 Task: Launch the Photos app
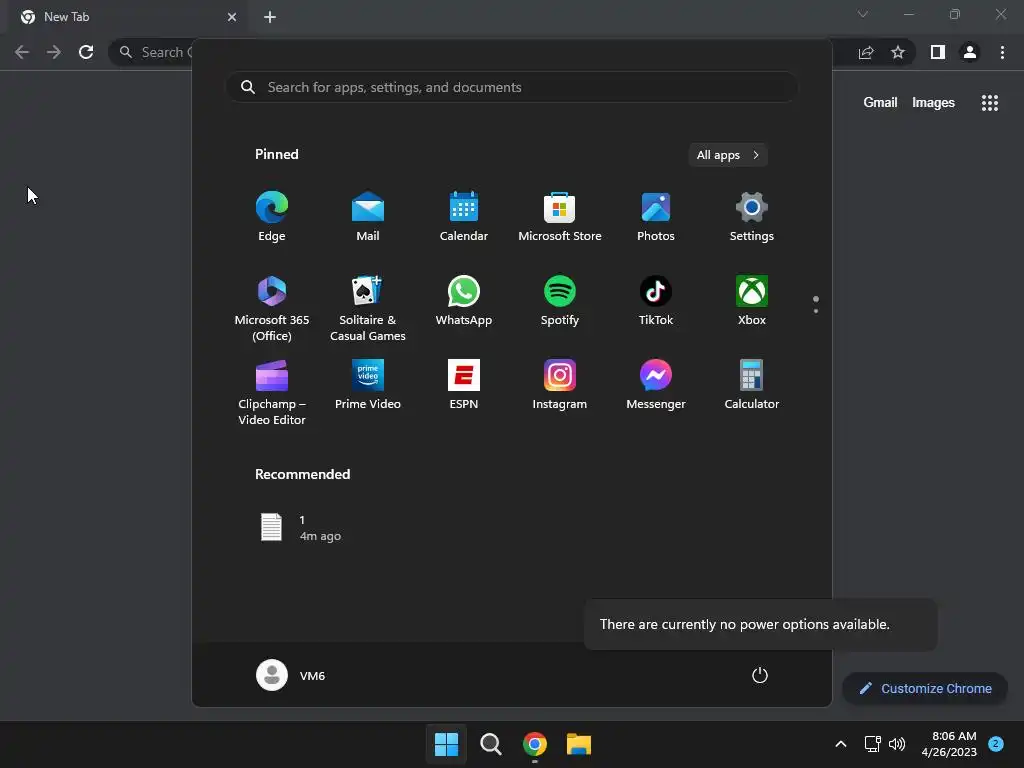656,216
